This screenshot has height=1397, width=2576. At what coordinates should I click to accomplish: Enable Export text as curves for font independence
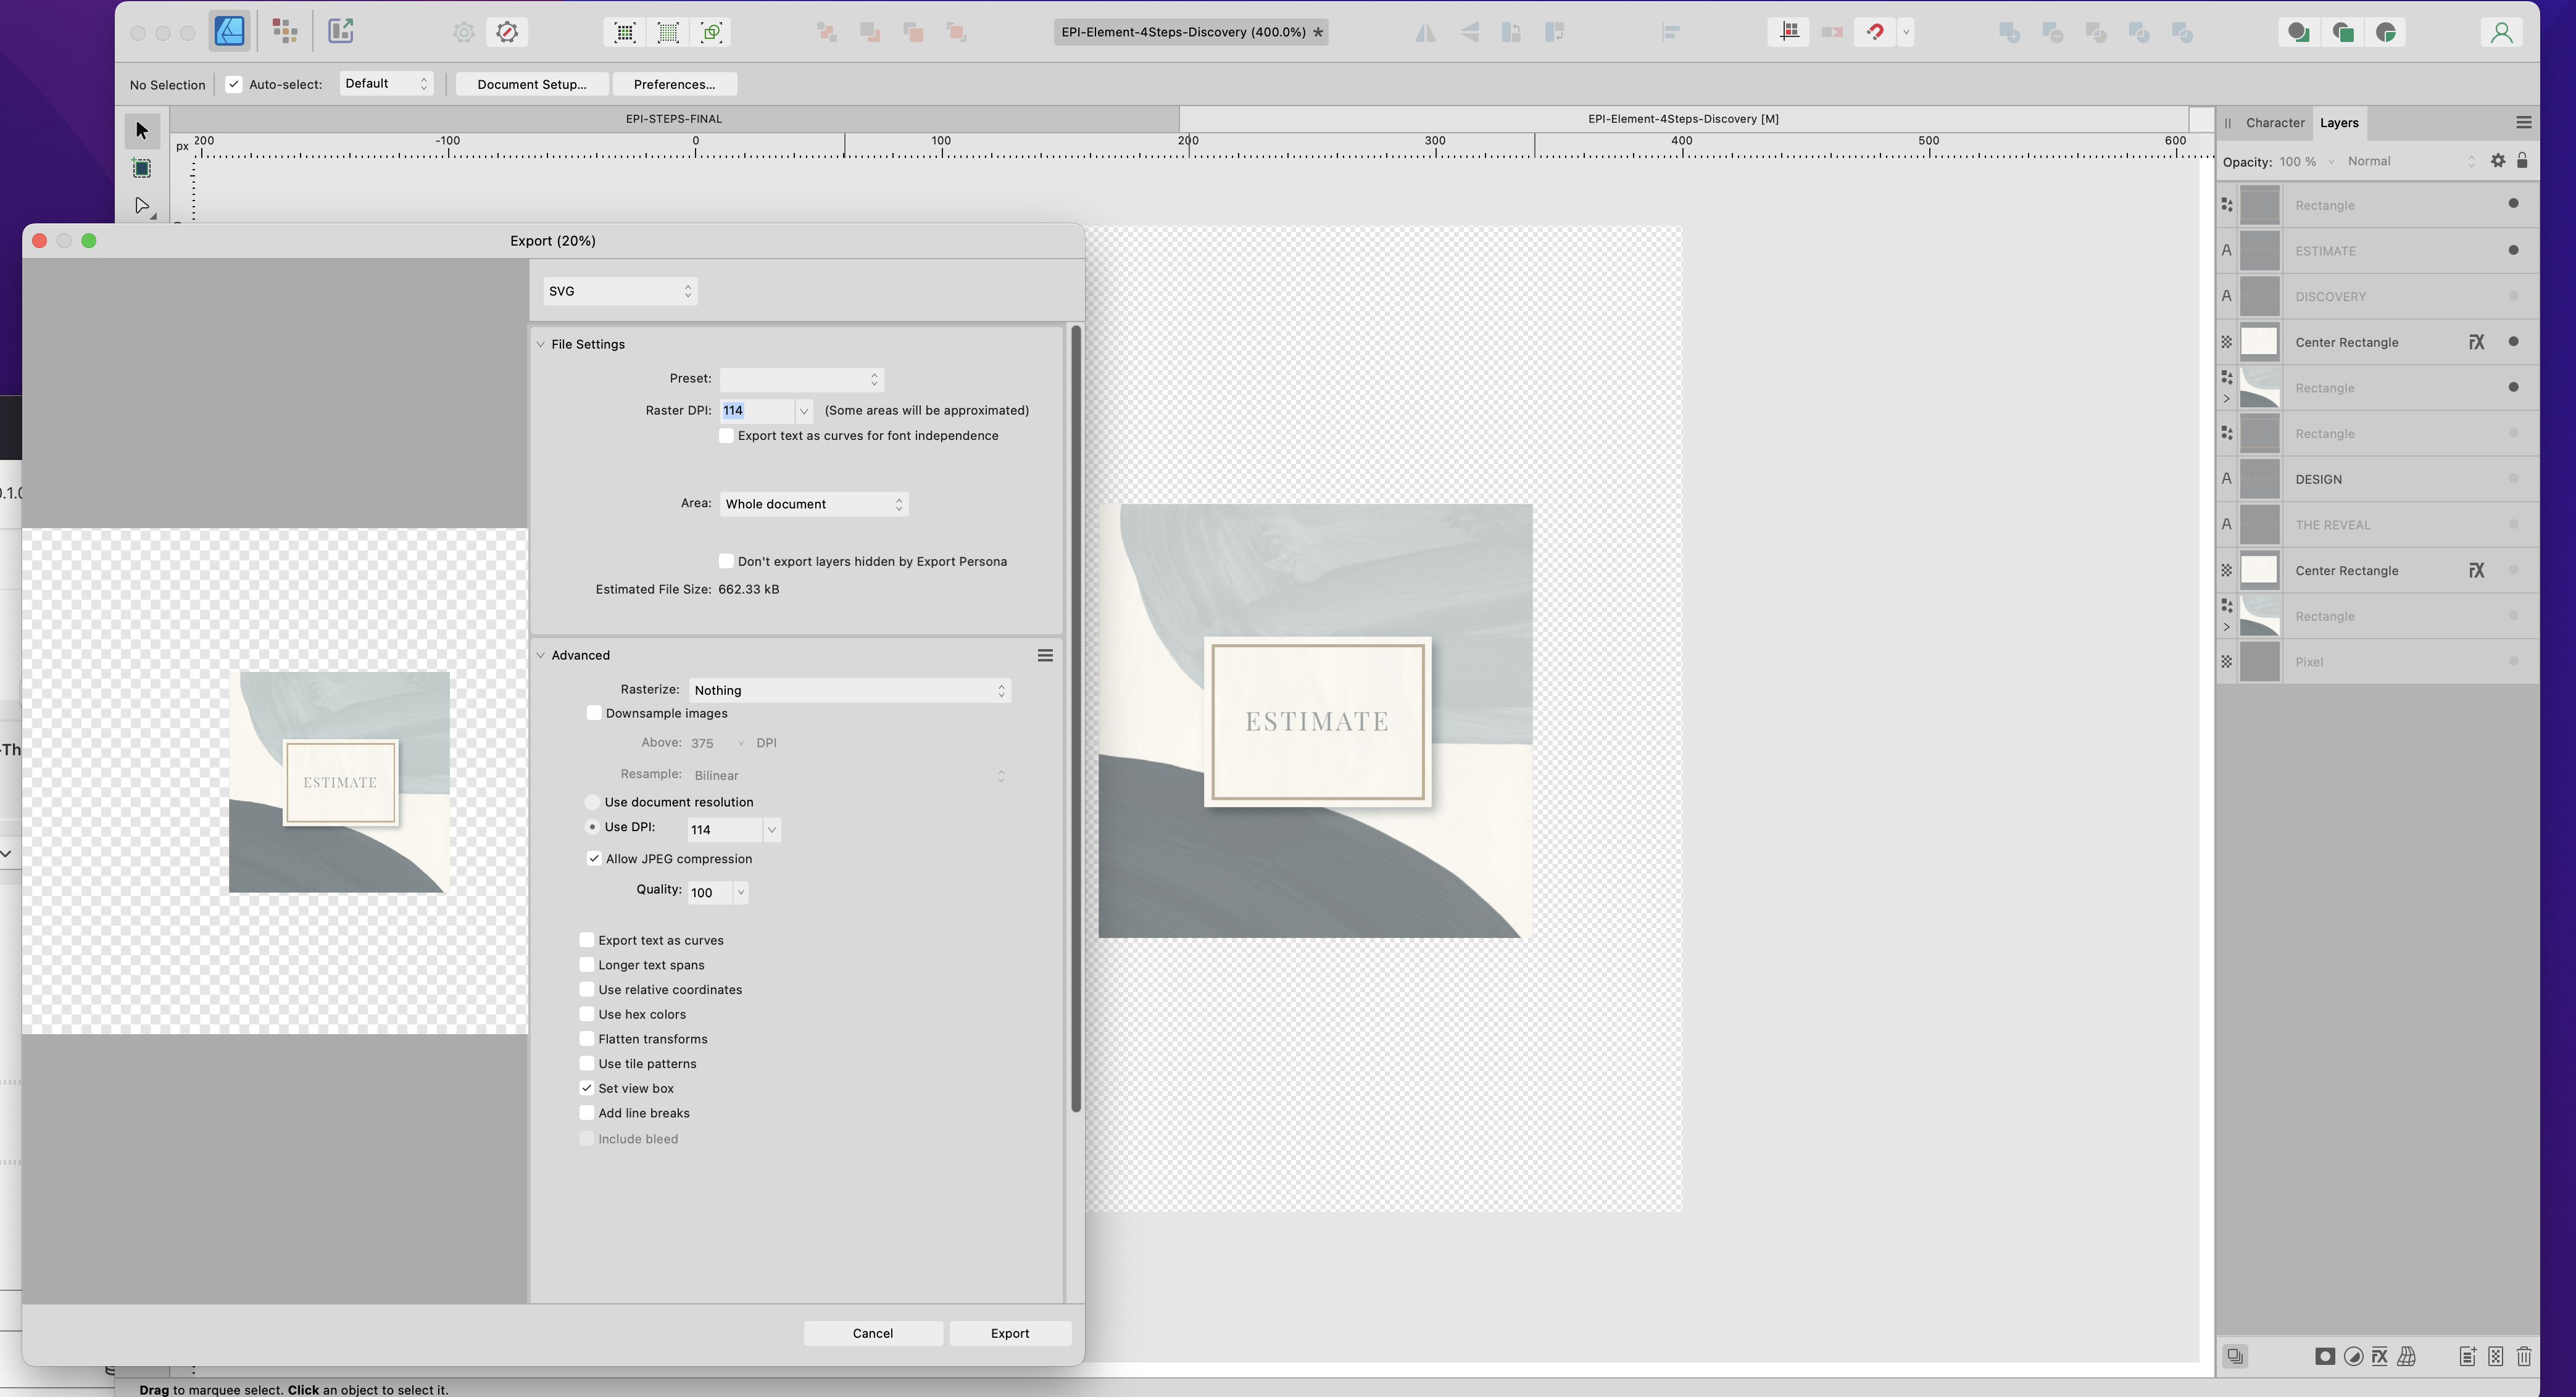click(727, 436)
